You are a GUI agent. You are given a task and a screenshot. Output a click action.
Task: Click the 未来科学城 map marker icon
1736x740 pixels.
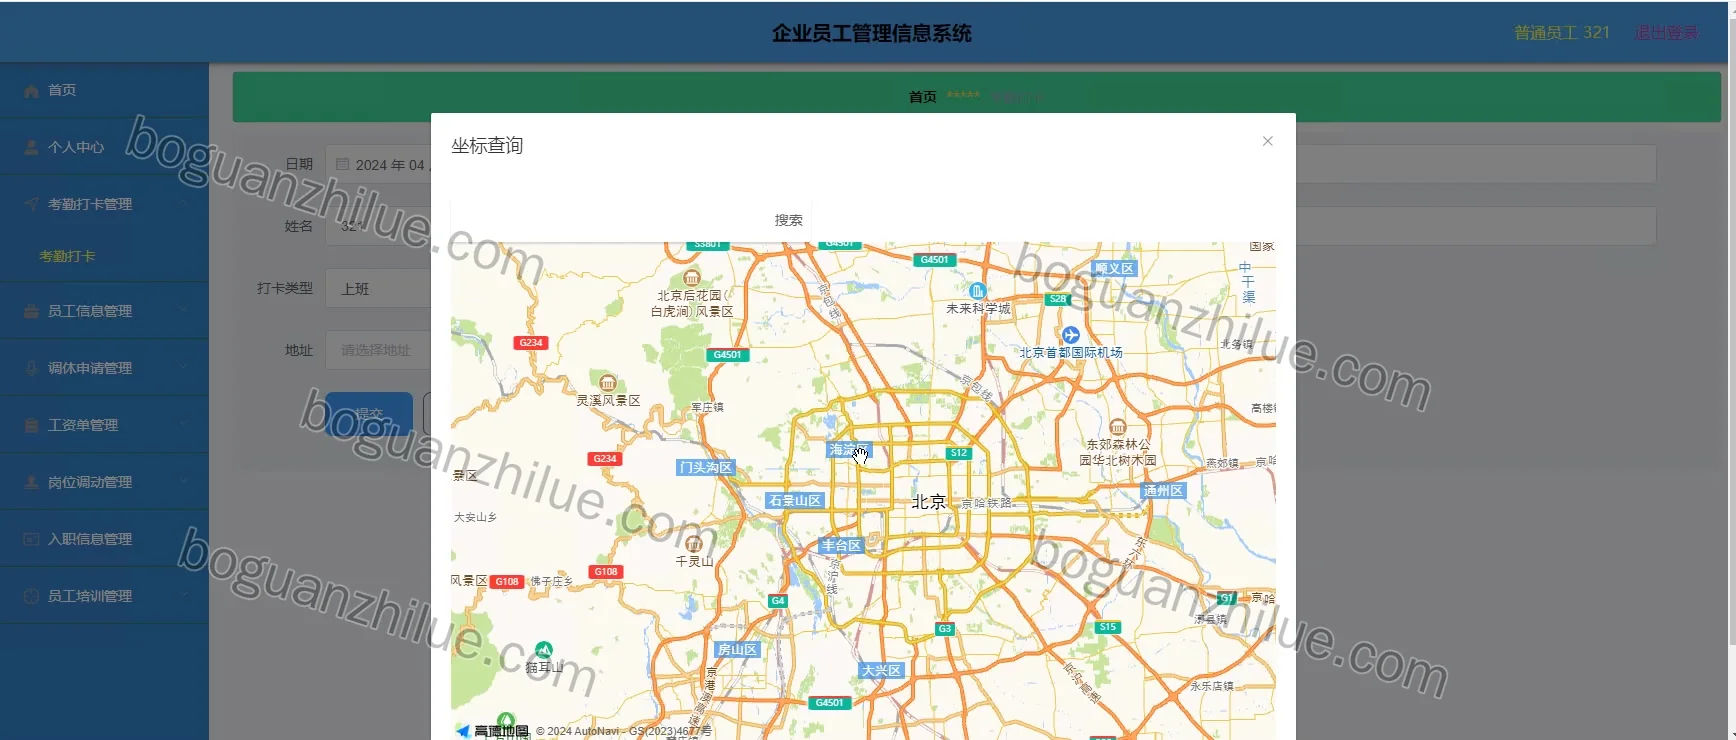click(x=978, y=291)
